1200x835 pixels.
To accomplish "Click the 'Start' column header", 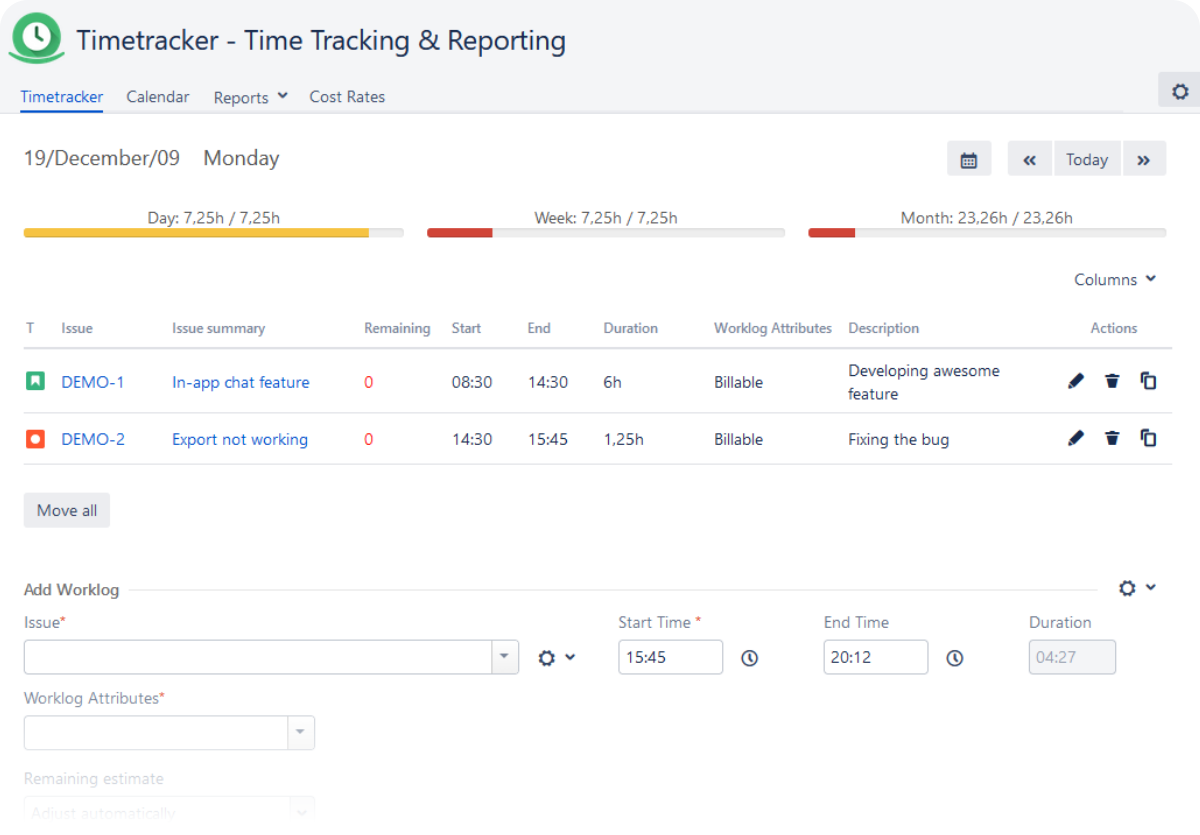I will (x=466, y=328).
